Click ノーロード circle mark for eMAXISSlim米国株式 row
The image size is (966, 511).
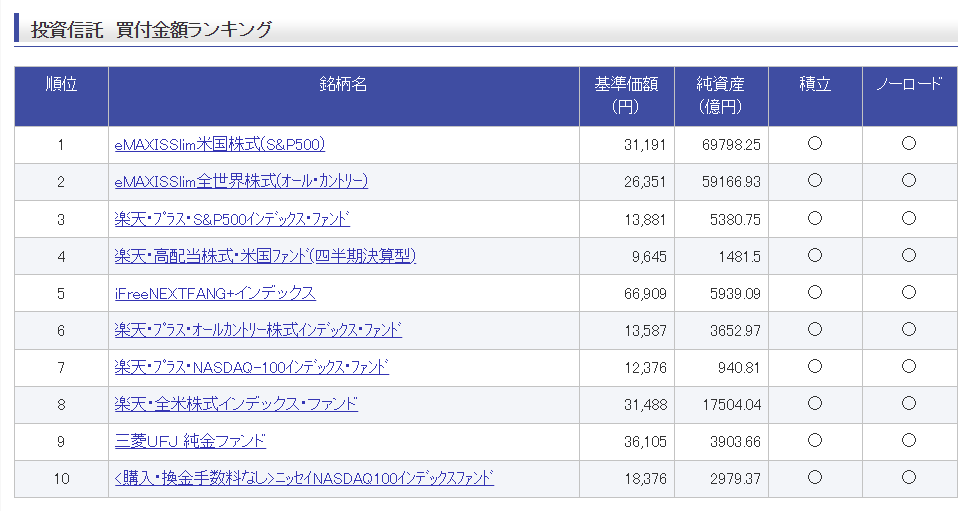[x=909, y=144]
